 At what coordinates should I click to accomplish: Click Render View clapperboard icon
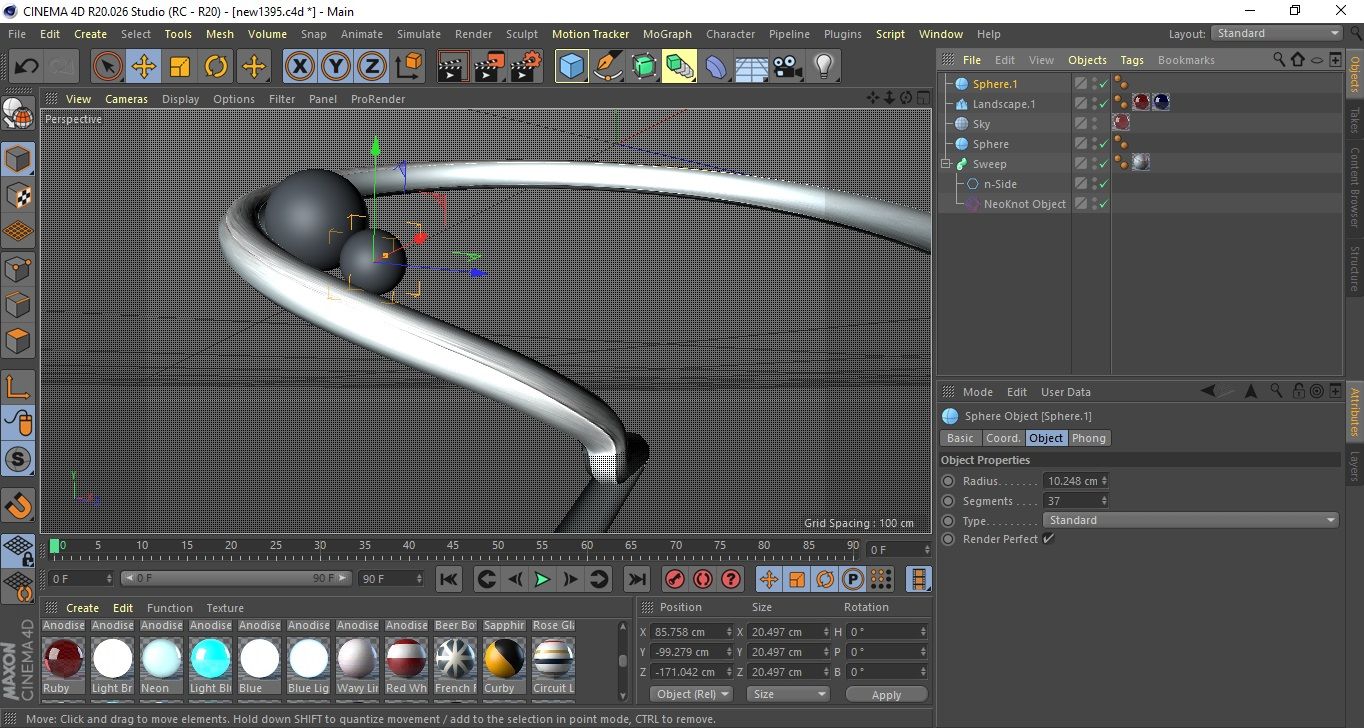(453, 67)
